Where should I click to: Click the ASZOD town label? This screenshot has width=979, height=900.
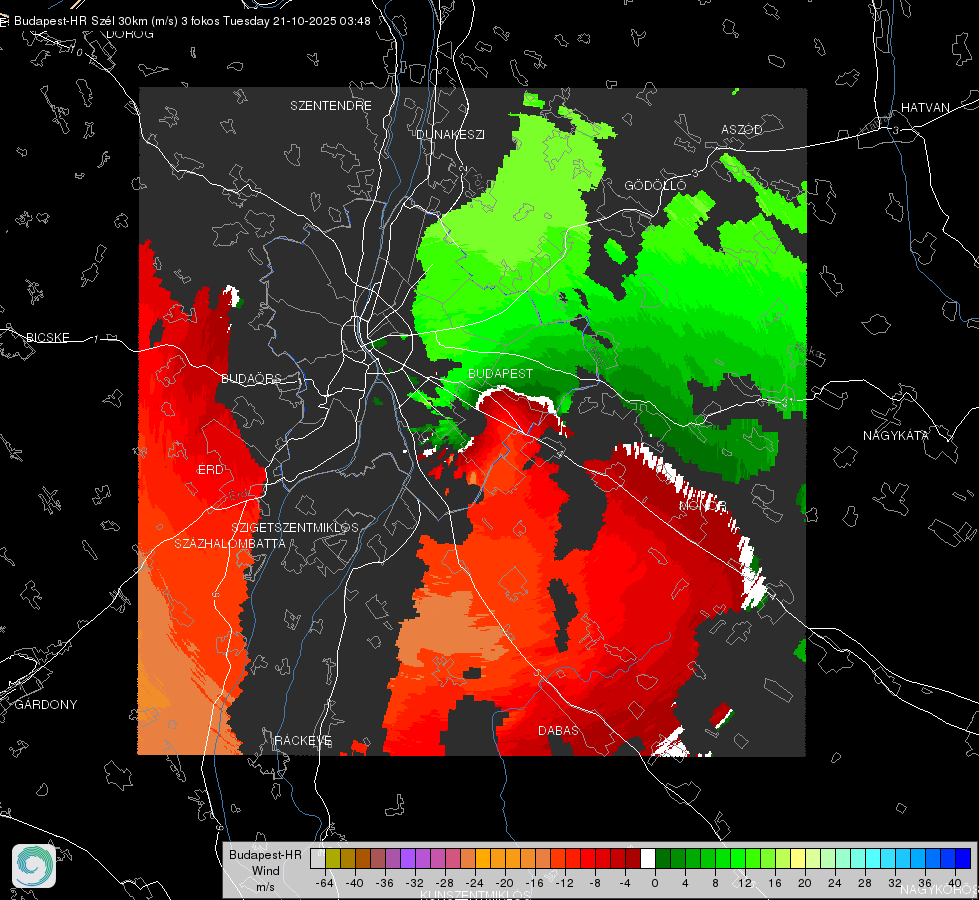(x=742, y=129)
